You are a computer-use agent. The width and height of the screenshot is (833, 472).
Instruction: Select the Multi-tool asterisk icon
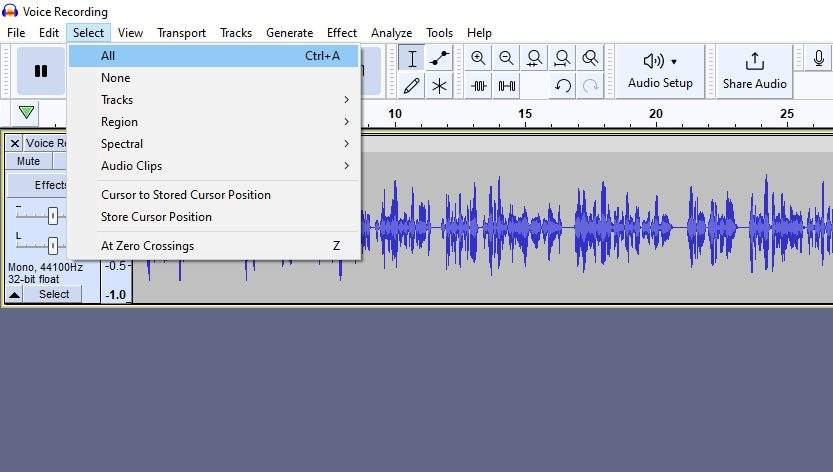click(x=439, y=86)
